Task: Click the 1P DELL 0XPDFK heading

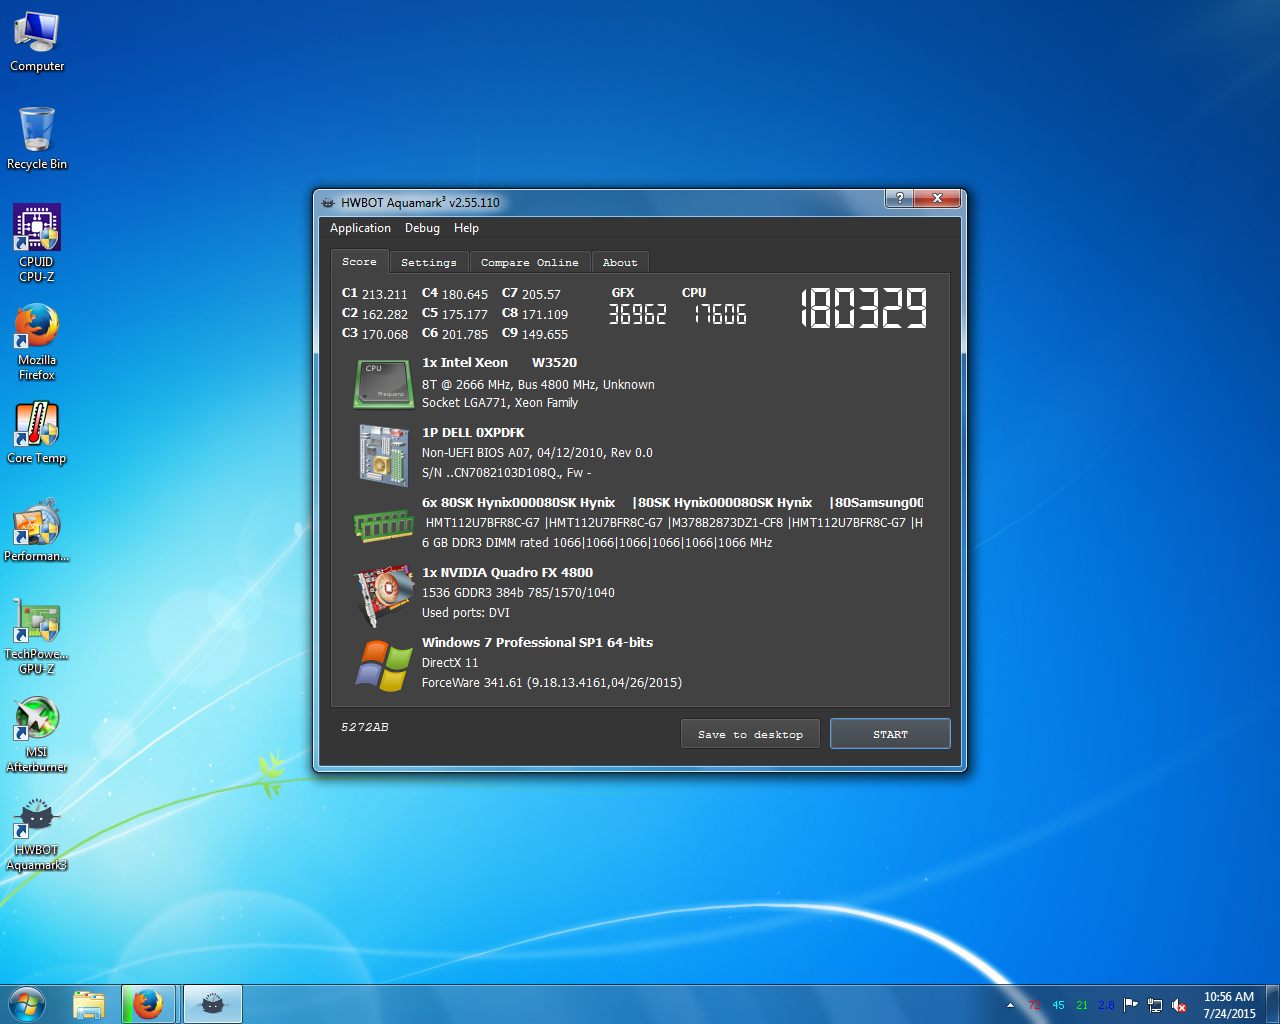Action: 473,433
